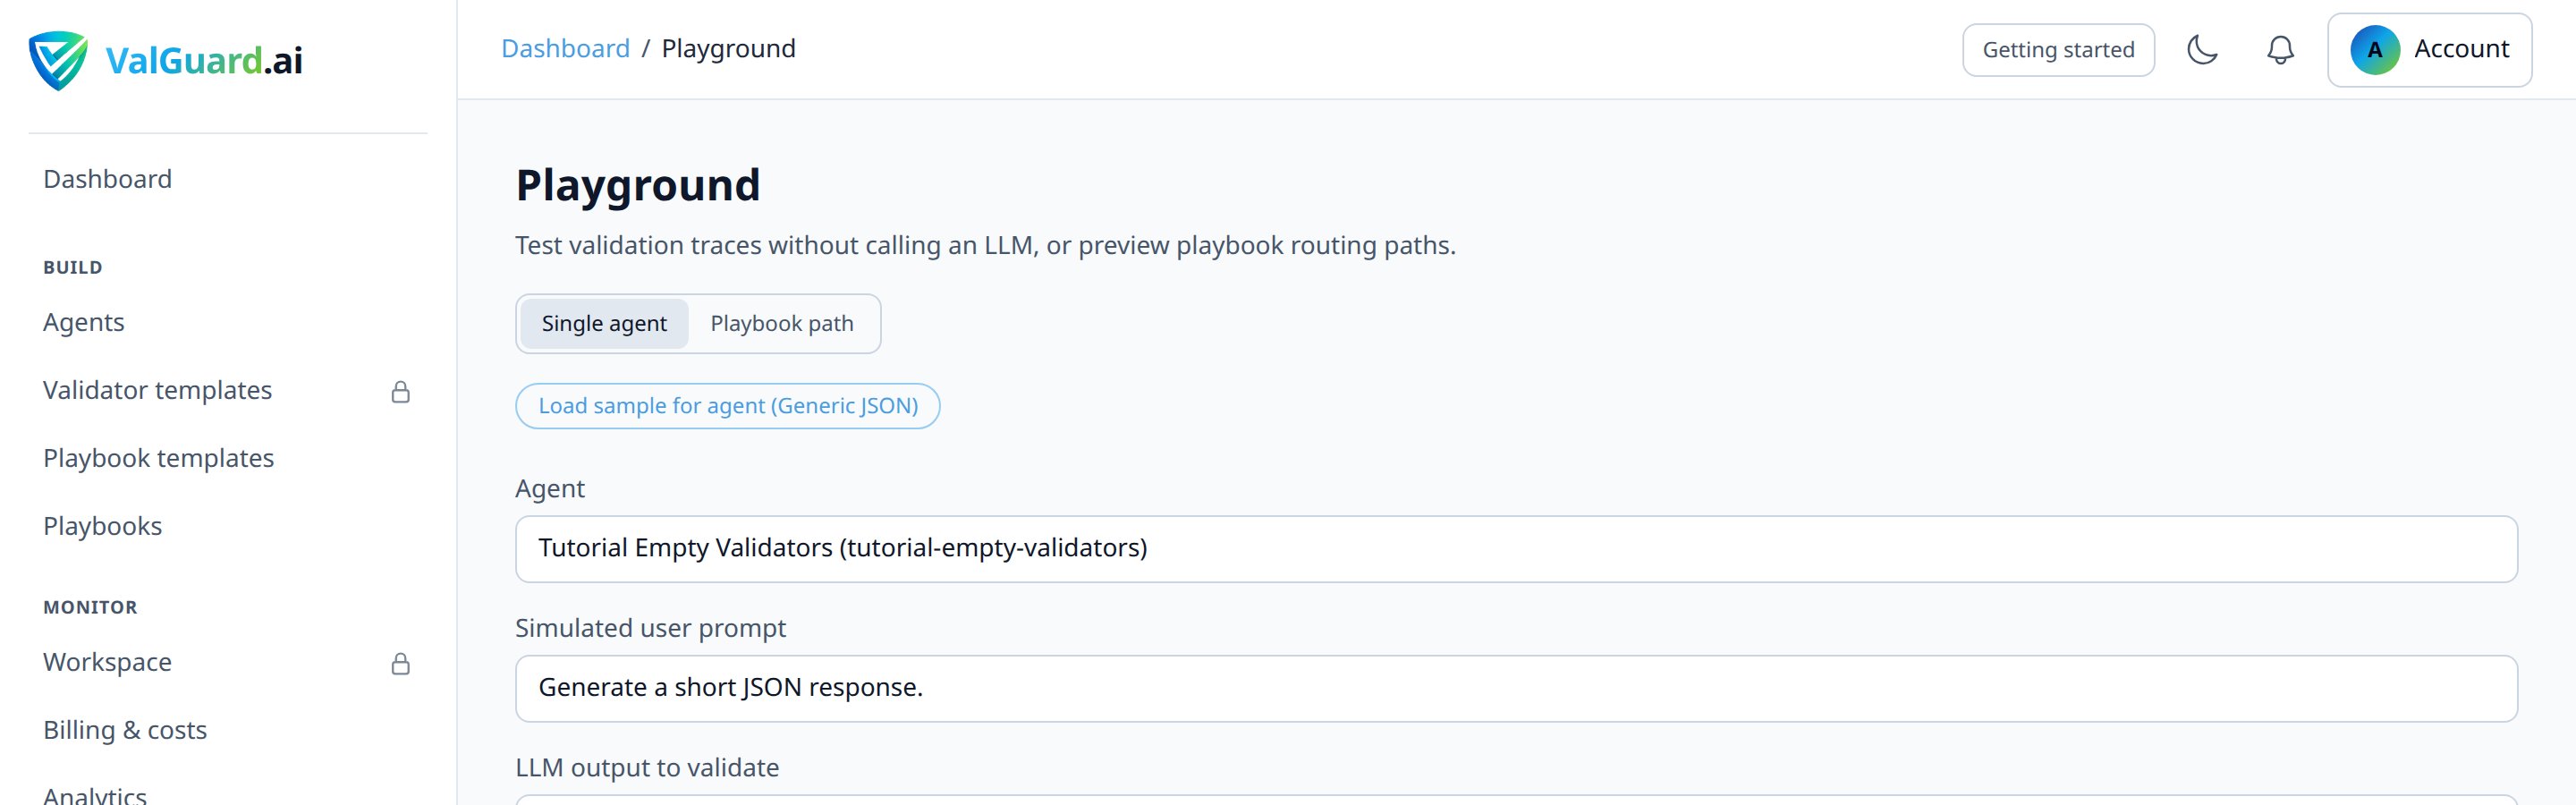Switch to the Playbook path tab

[x=781, y=324]
